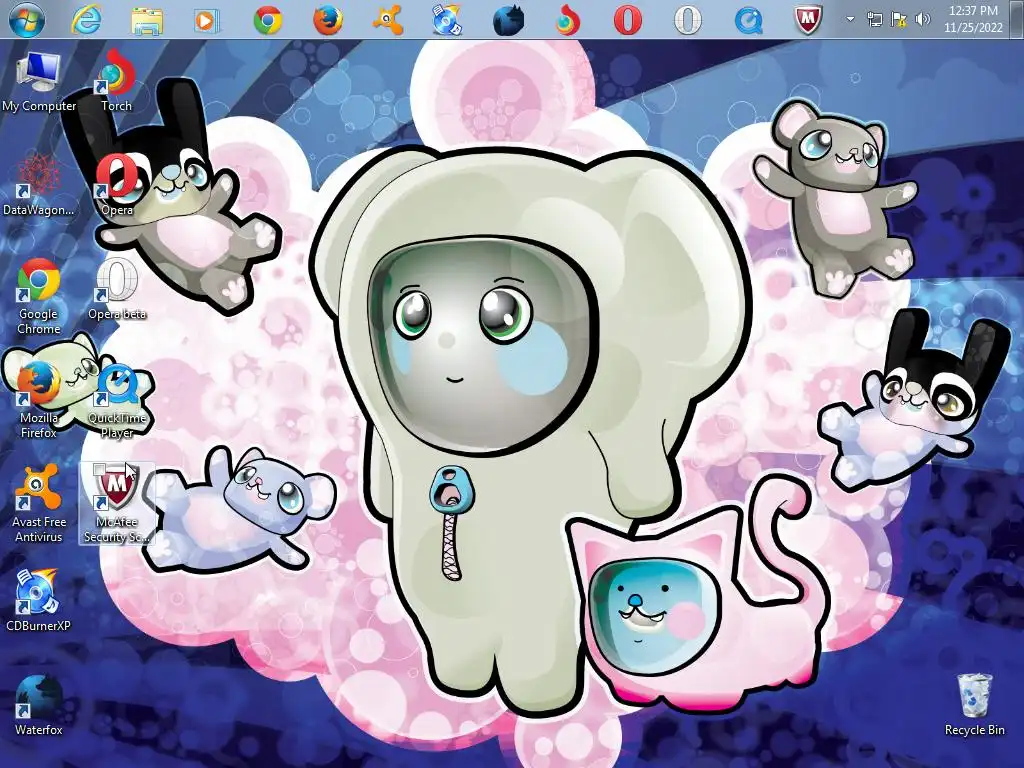Select the Avast Free Antivirus shortcut
The height and width of the screenshot is (768, 1024).
point(39,504)
